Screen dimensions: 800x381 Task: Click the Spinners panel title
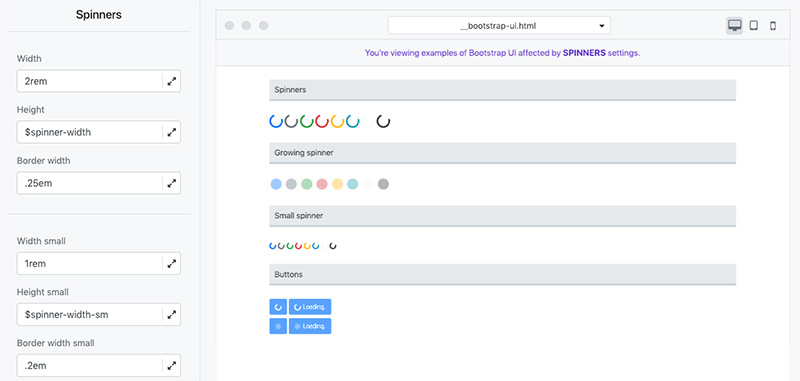pyautogui.click(x=99, y=15)
